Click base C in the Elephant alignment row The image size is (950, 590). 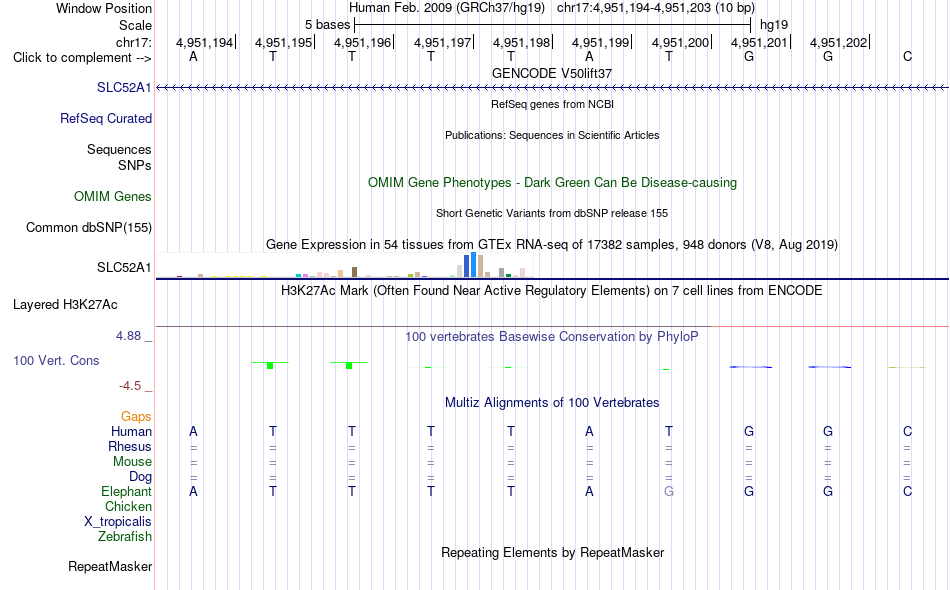907,491
